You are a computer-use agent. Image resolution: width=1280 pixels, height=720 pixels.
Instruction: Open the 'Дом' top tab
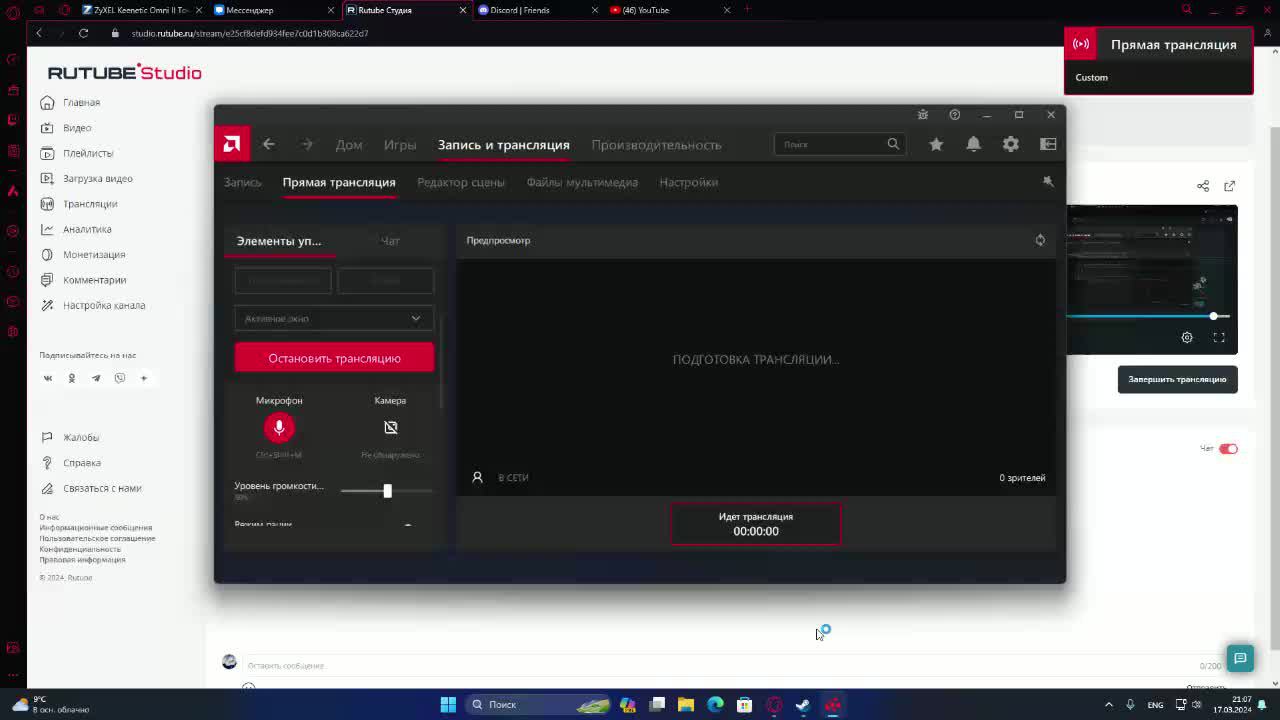349,145
